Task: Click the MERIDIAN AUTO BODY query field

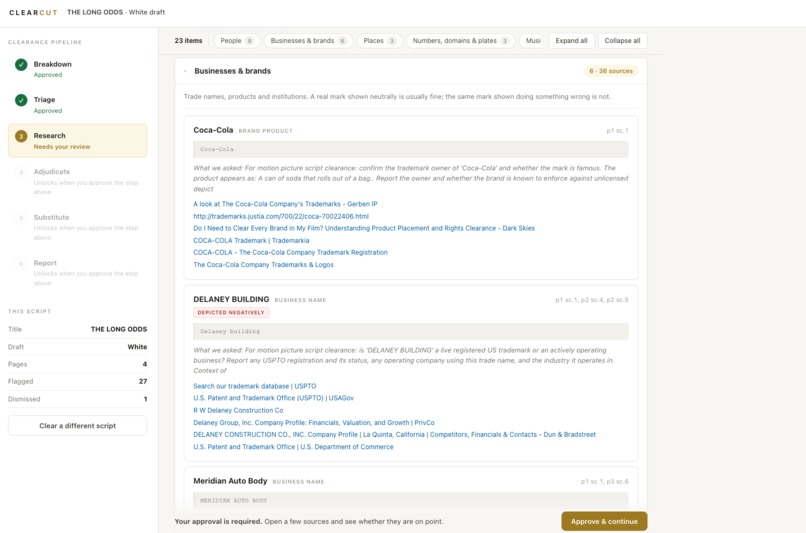Action: (411, 500)
